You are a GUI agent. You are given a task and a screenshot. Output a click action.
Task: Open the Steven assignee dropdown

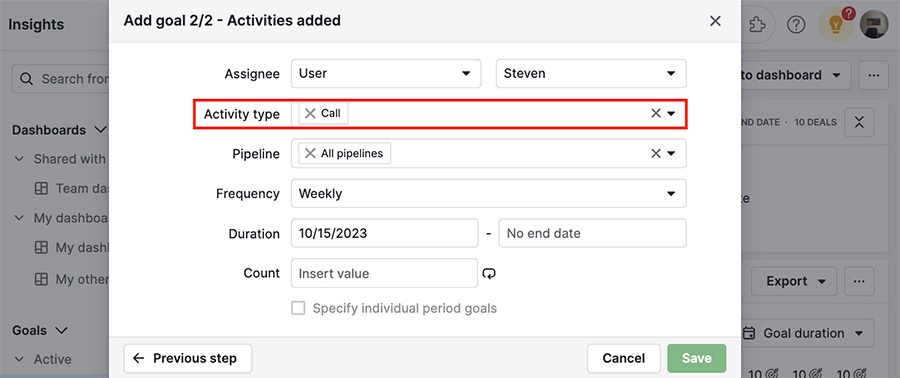coord(591,73)
